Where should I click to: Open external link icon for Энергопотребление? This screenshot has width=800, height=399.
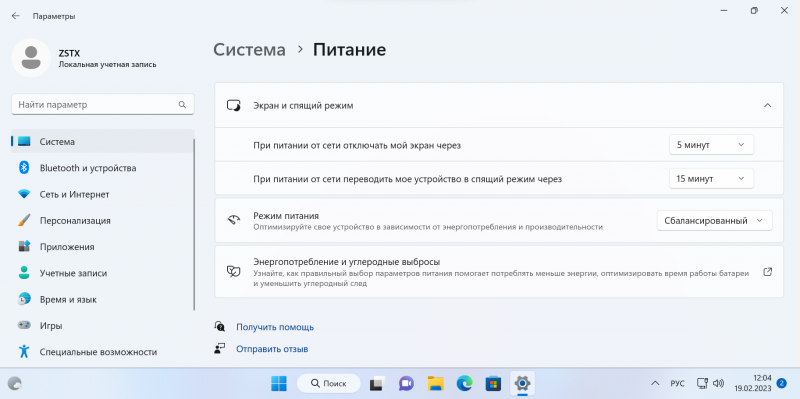point(767,271)
